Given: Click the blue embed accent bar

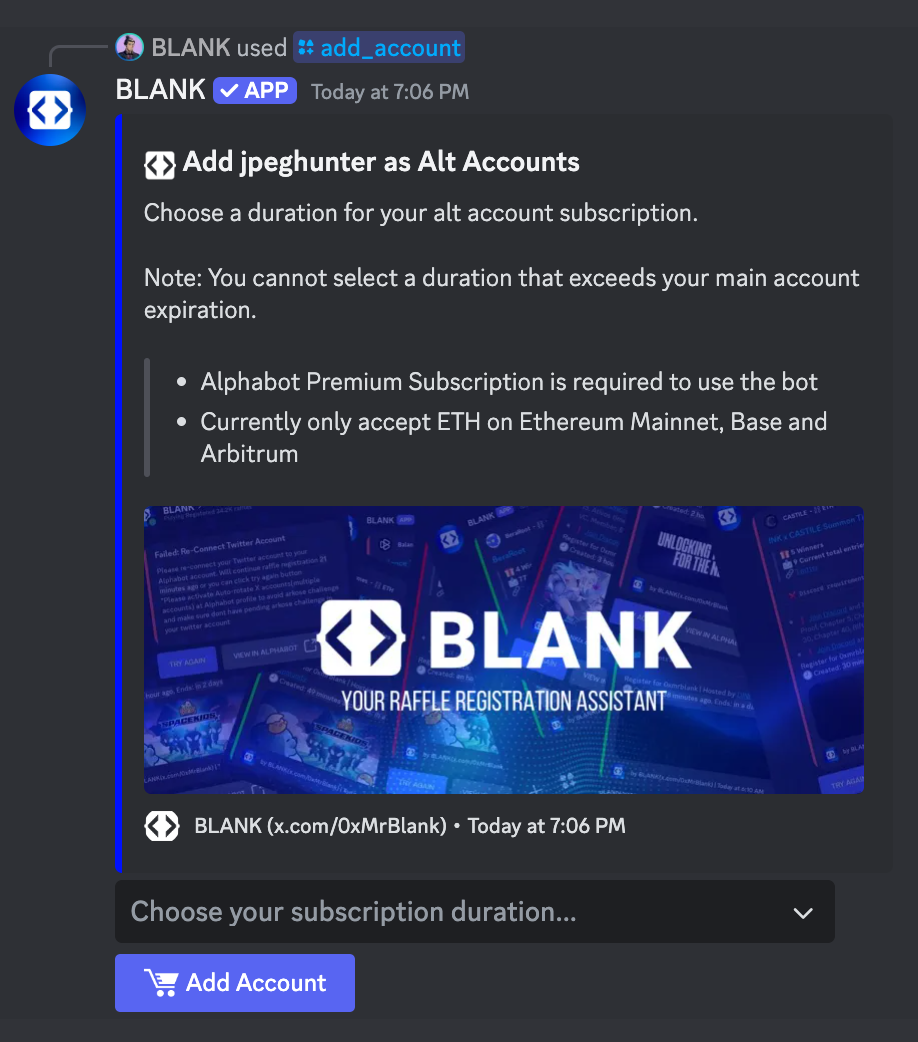Looking at the screenshot, I should (118, 493).
